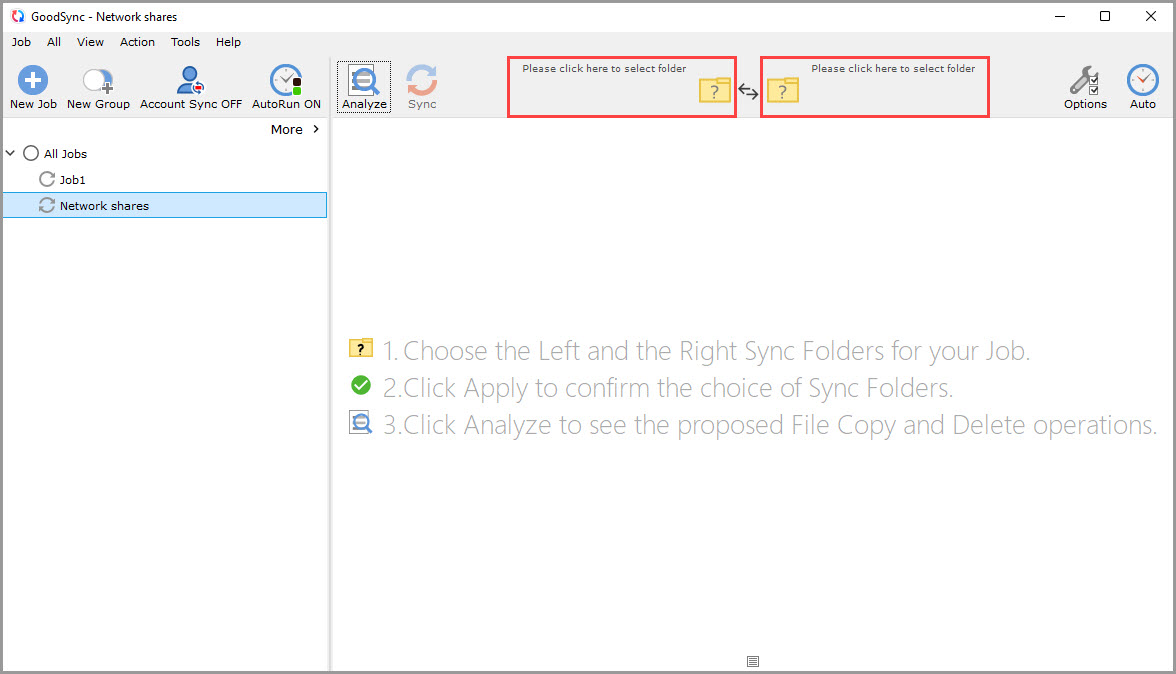The image size is (1176, 674).
Task: Click the Sync icon
Action: (x=421, y=87)
